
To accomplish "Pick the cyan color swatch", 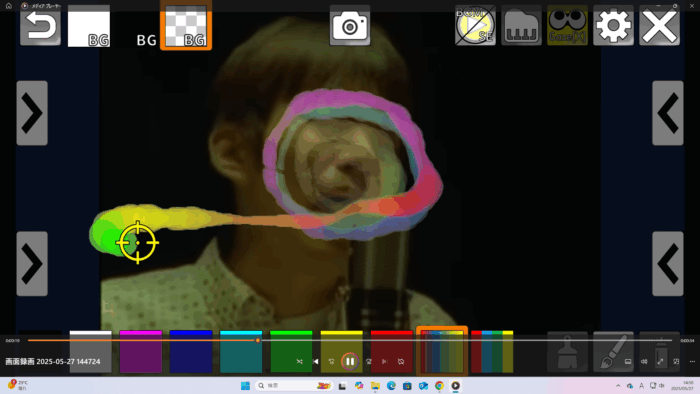I will (x=241, y=352).
